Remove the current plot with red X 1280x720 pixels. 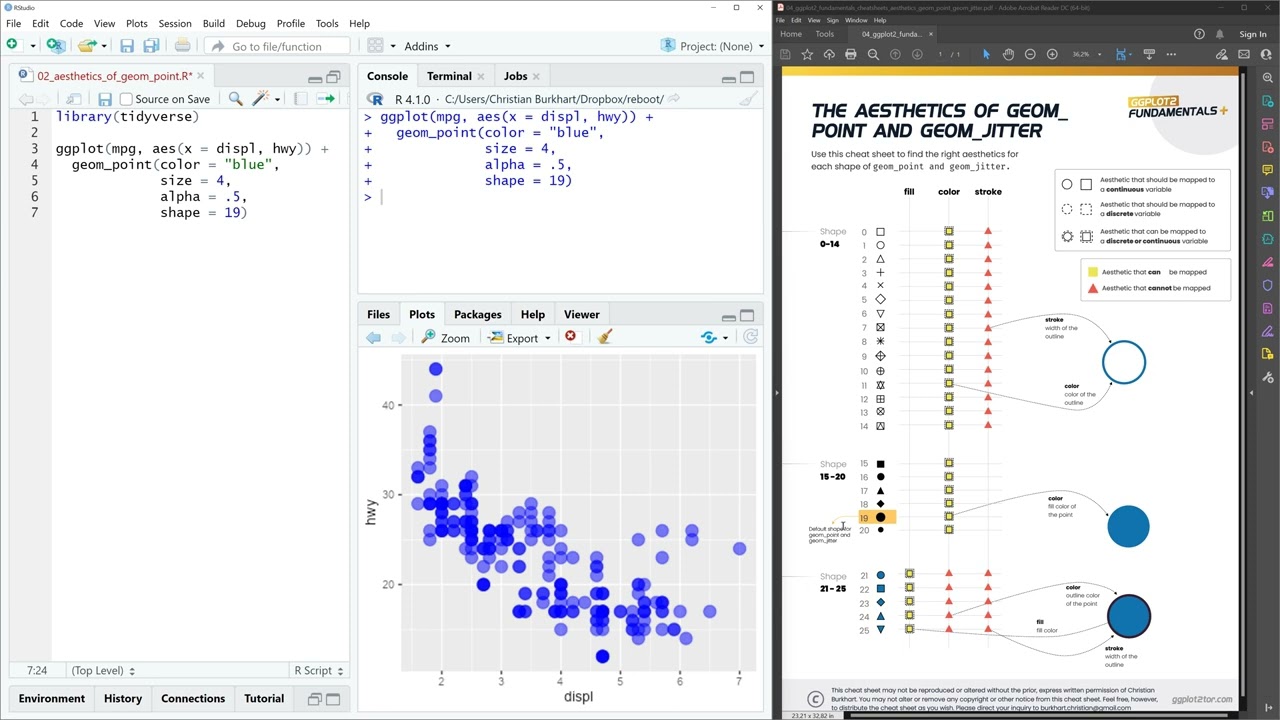[x=570, y=337]
